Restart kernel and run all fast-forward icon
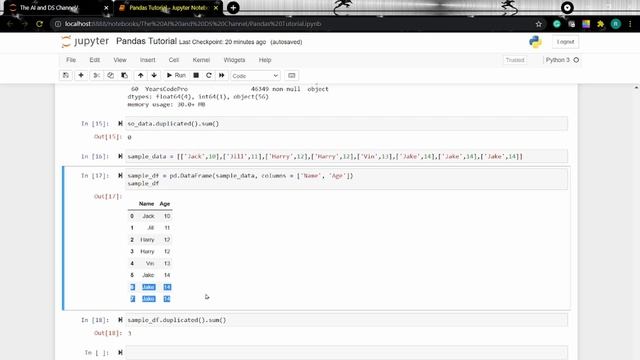 click(x=222, y=76)
